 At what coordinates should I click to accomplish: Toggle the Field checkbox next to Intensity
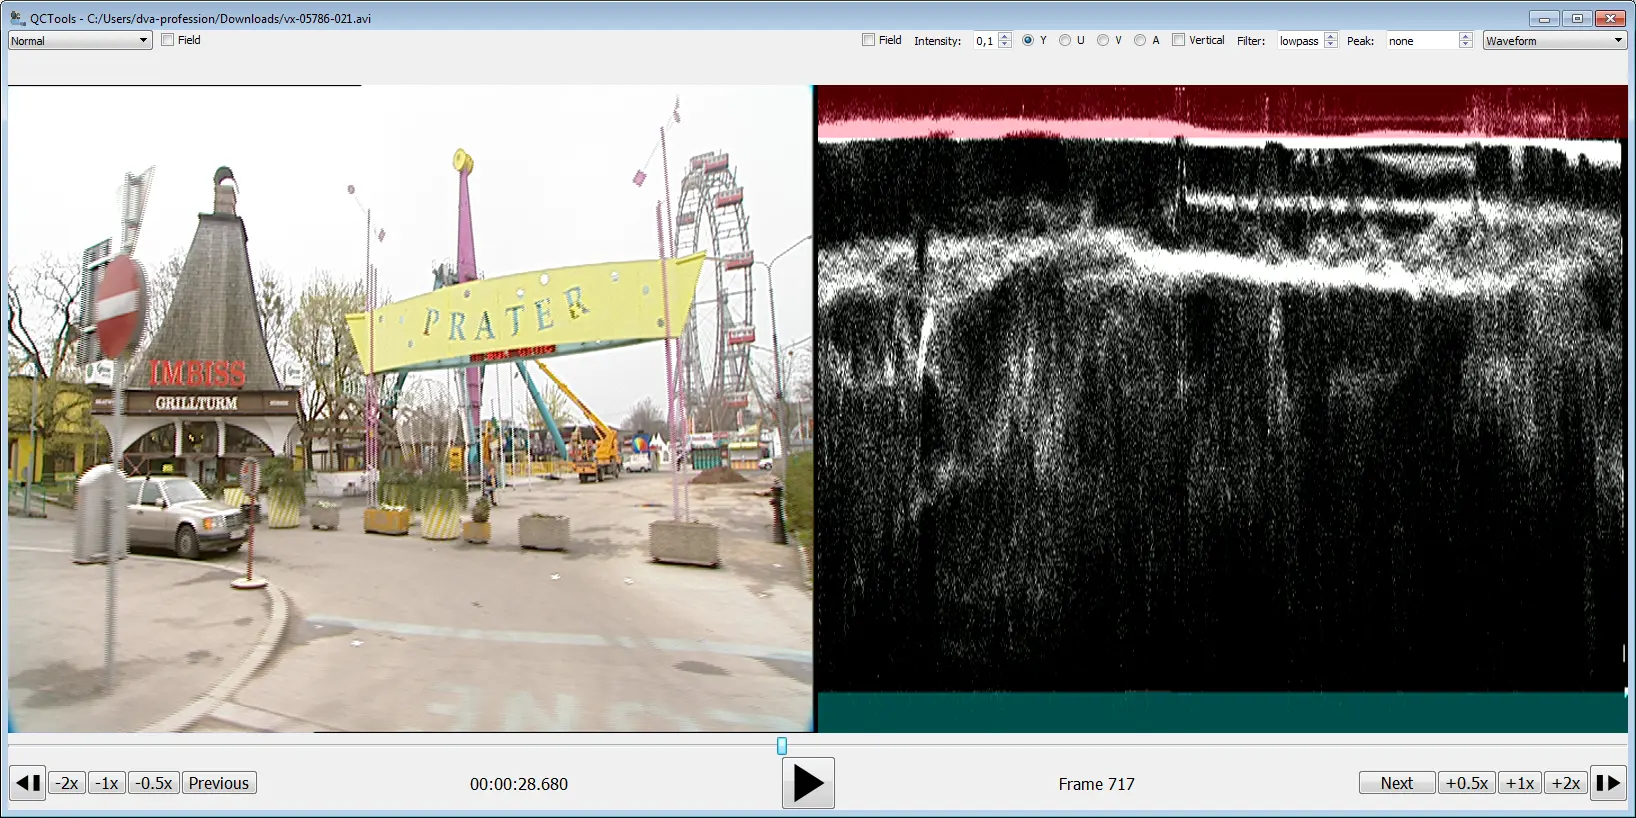click(868, 40)
